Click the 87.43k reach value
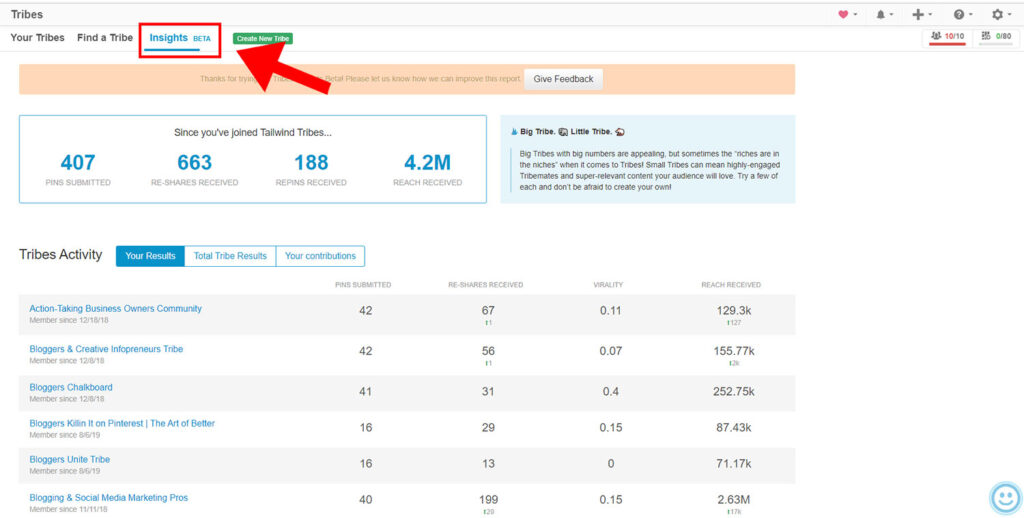Screen dimensions: 1024x518 click(733, 428)
